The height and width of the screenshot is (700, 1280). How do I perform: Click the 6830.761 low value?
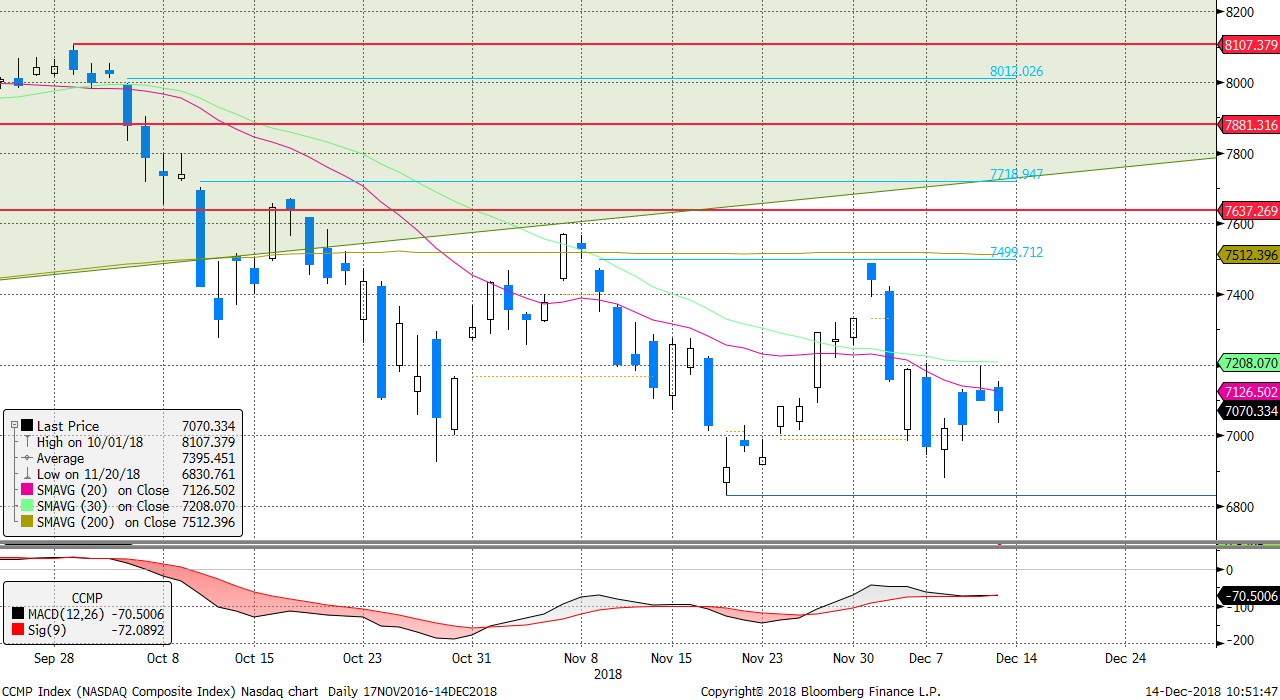point(208,474)
